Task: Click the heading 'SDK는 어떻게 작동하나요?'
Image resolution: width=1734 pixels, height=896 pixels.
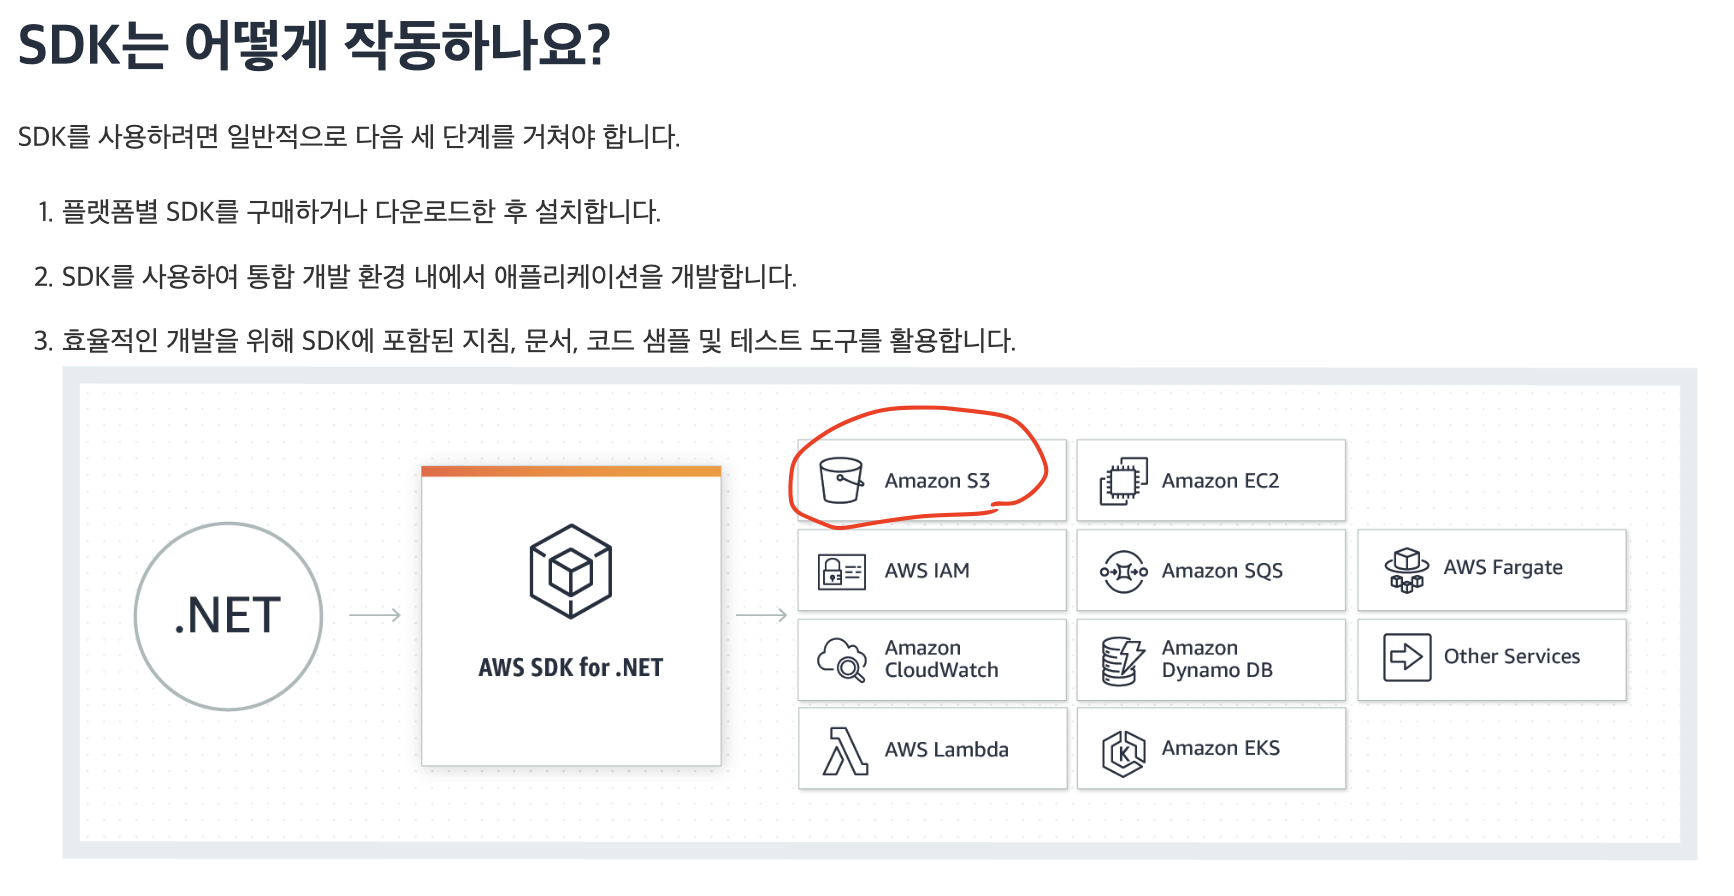Action: click(x=314, y=46)
